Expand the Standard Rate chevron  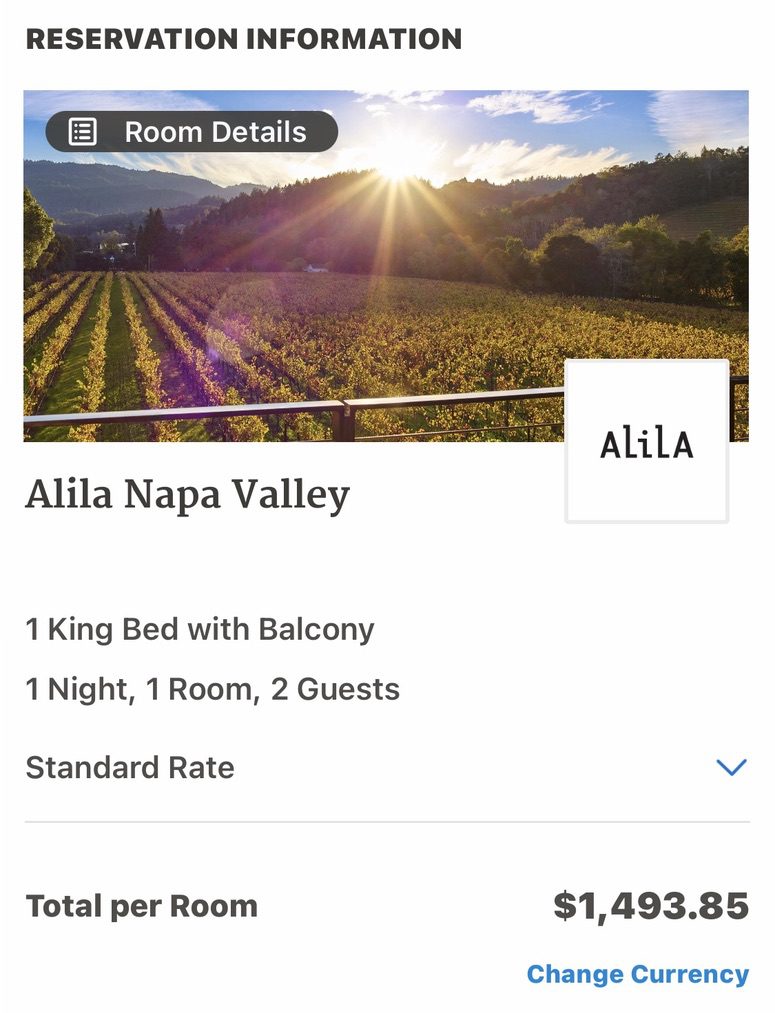tap(732, 767)
